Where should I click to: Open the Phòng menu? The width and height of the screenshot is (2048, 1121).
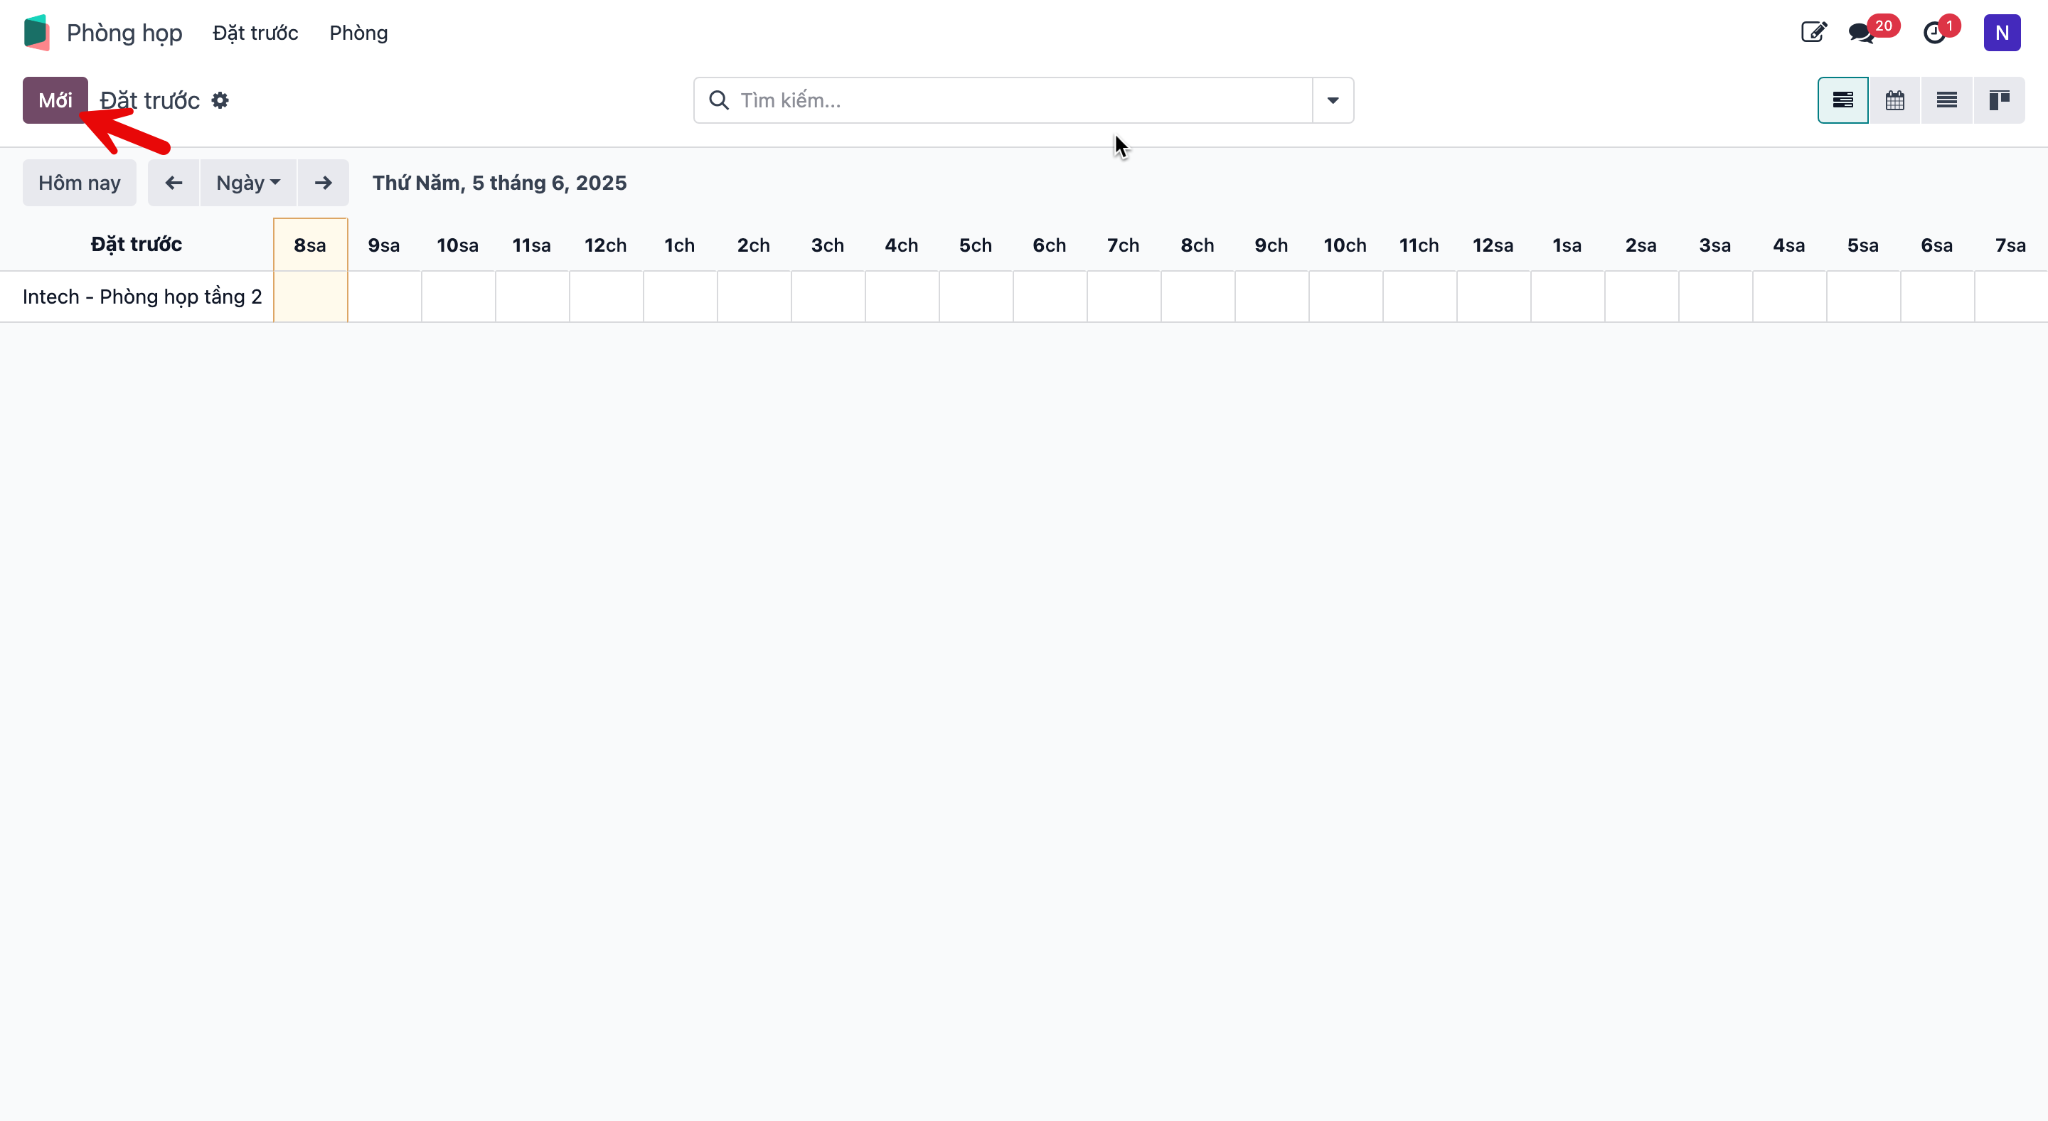(x=358, y=32)
